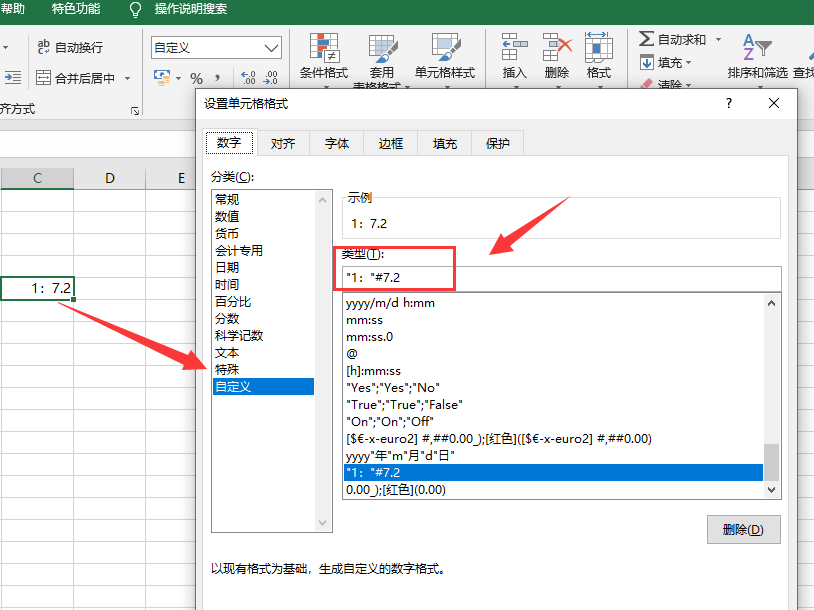The width and height of the screenshot is (814, 610).
Task: Open the Format as Table (套用表格格式) icon
Action: [383, 49]
